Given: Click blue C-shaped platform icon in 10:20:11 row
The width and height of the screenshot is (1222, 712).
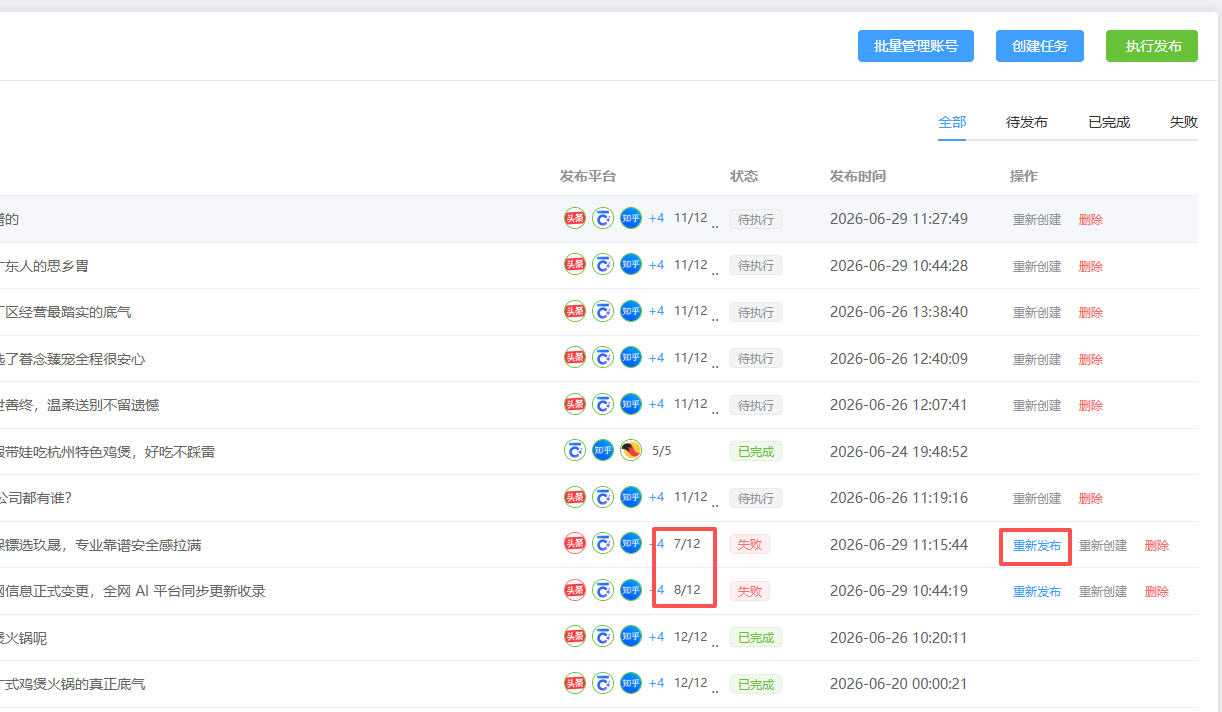Looking at the screenshot, I should 603,637.
